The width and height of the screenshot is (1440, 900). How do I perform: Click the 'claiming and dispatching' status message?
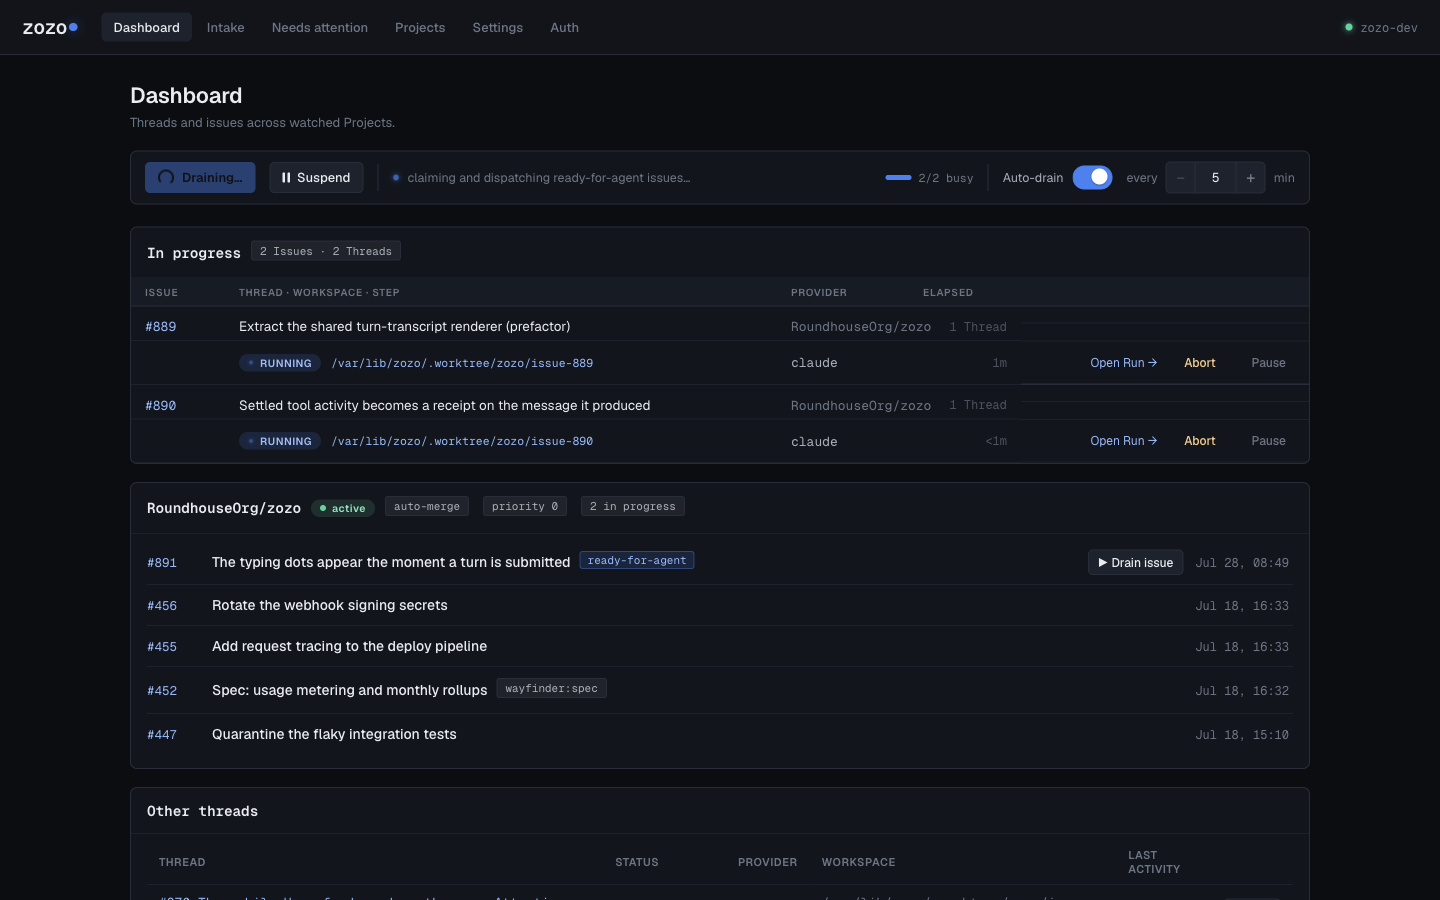click(548, 178)
